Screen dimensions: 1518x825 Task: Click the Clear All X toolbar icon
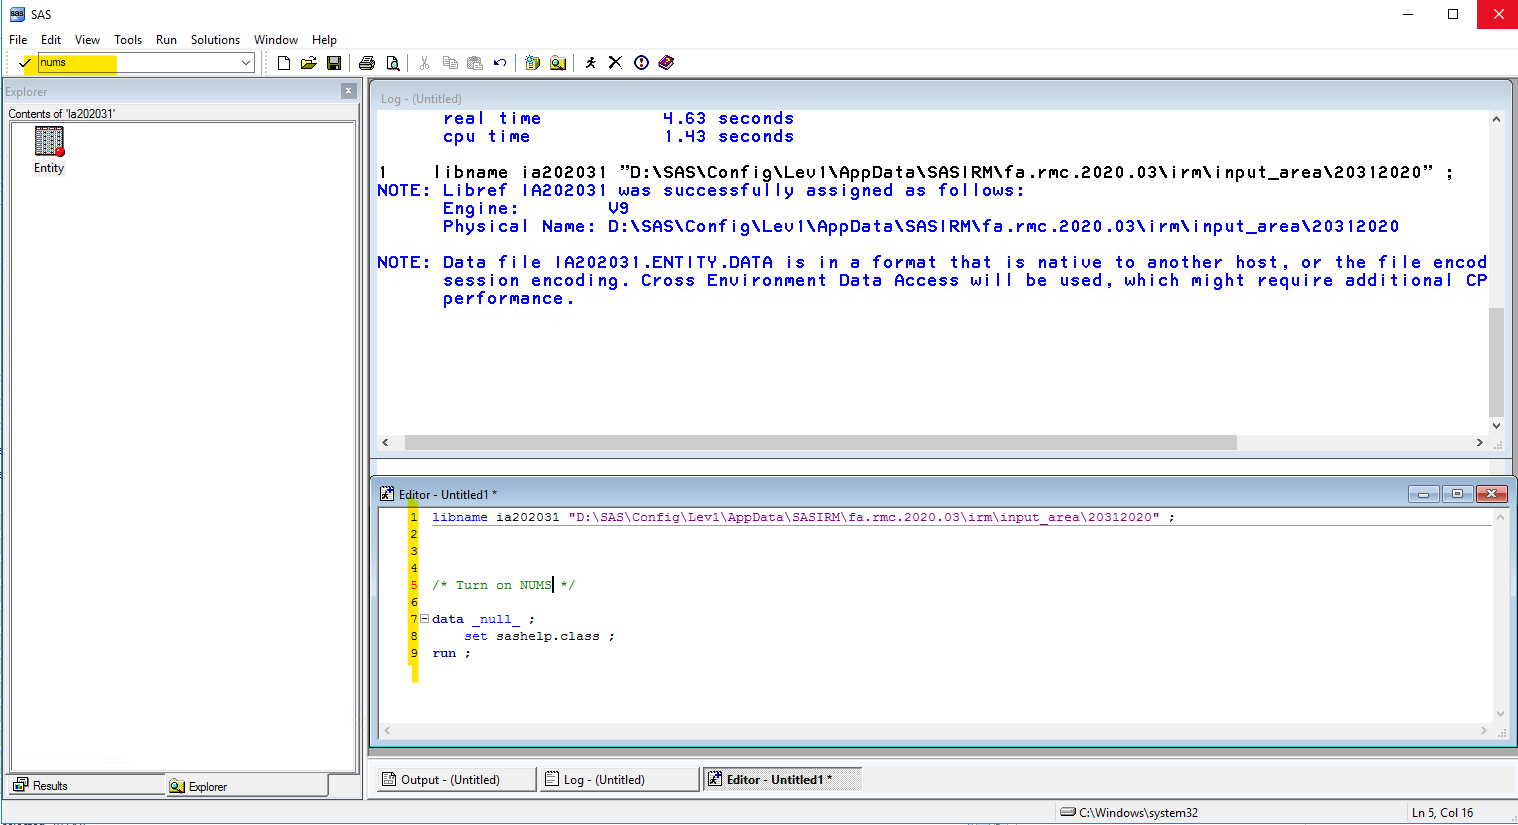click(x=615, y=63)
